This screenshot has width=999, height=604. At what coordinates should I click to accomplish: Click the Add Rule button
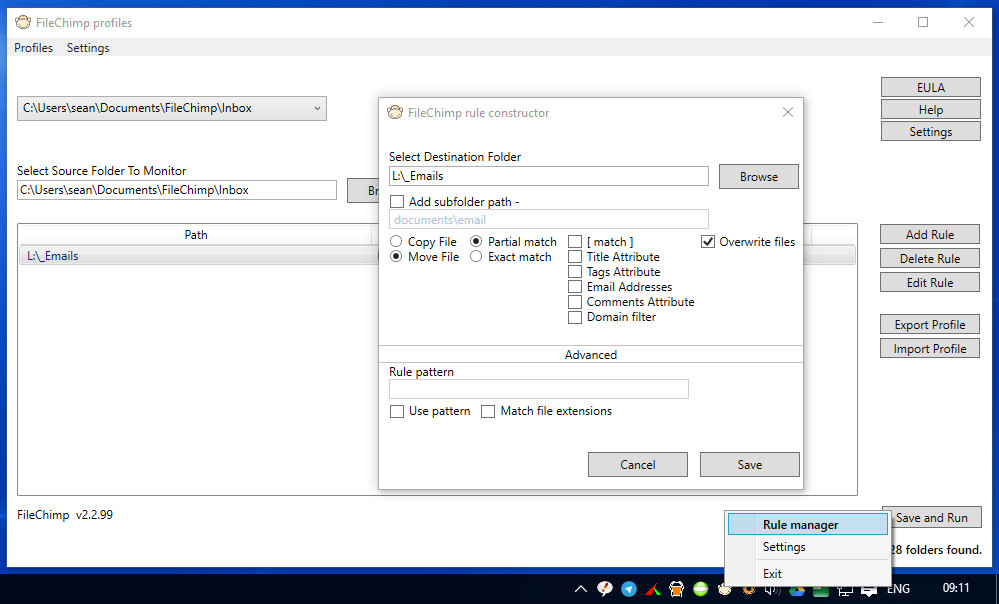tap(930, 234)
